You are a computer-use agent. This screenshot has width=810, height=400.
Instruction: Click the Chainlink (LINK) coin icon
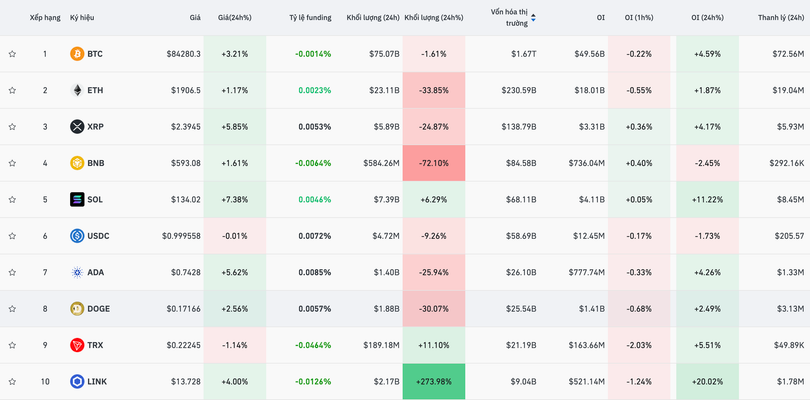77,382
